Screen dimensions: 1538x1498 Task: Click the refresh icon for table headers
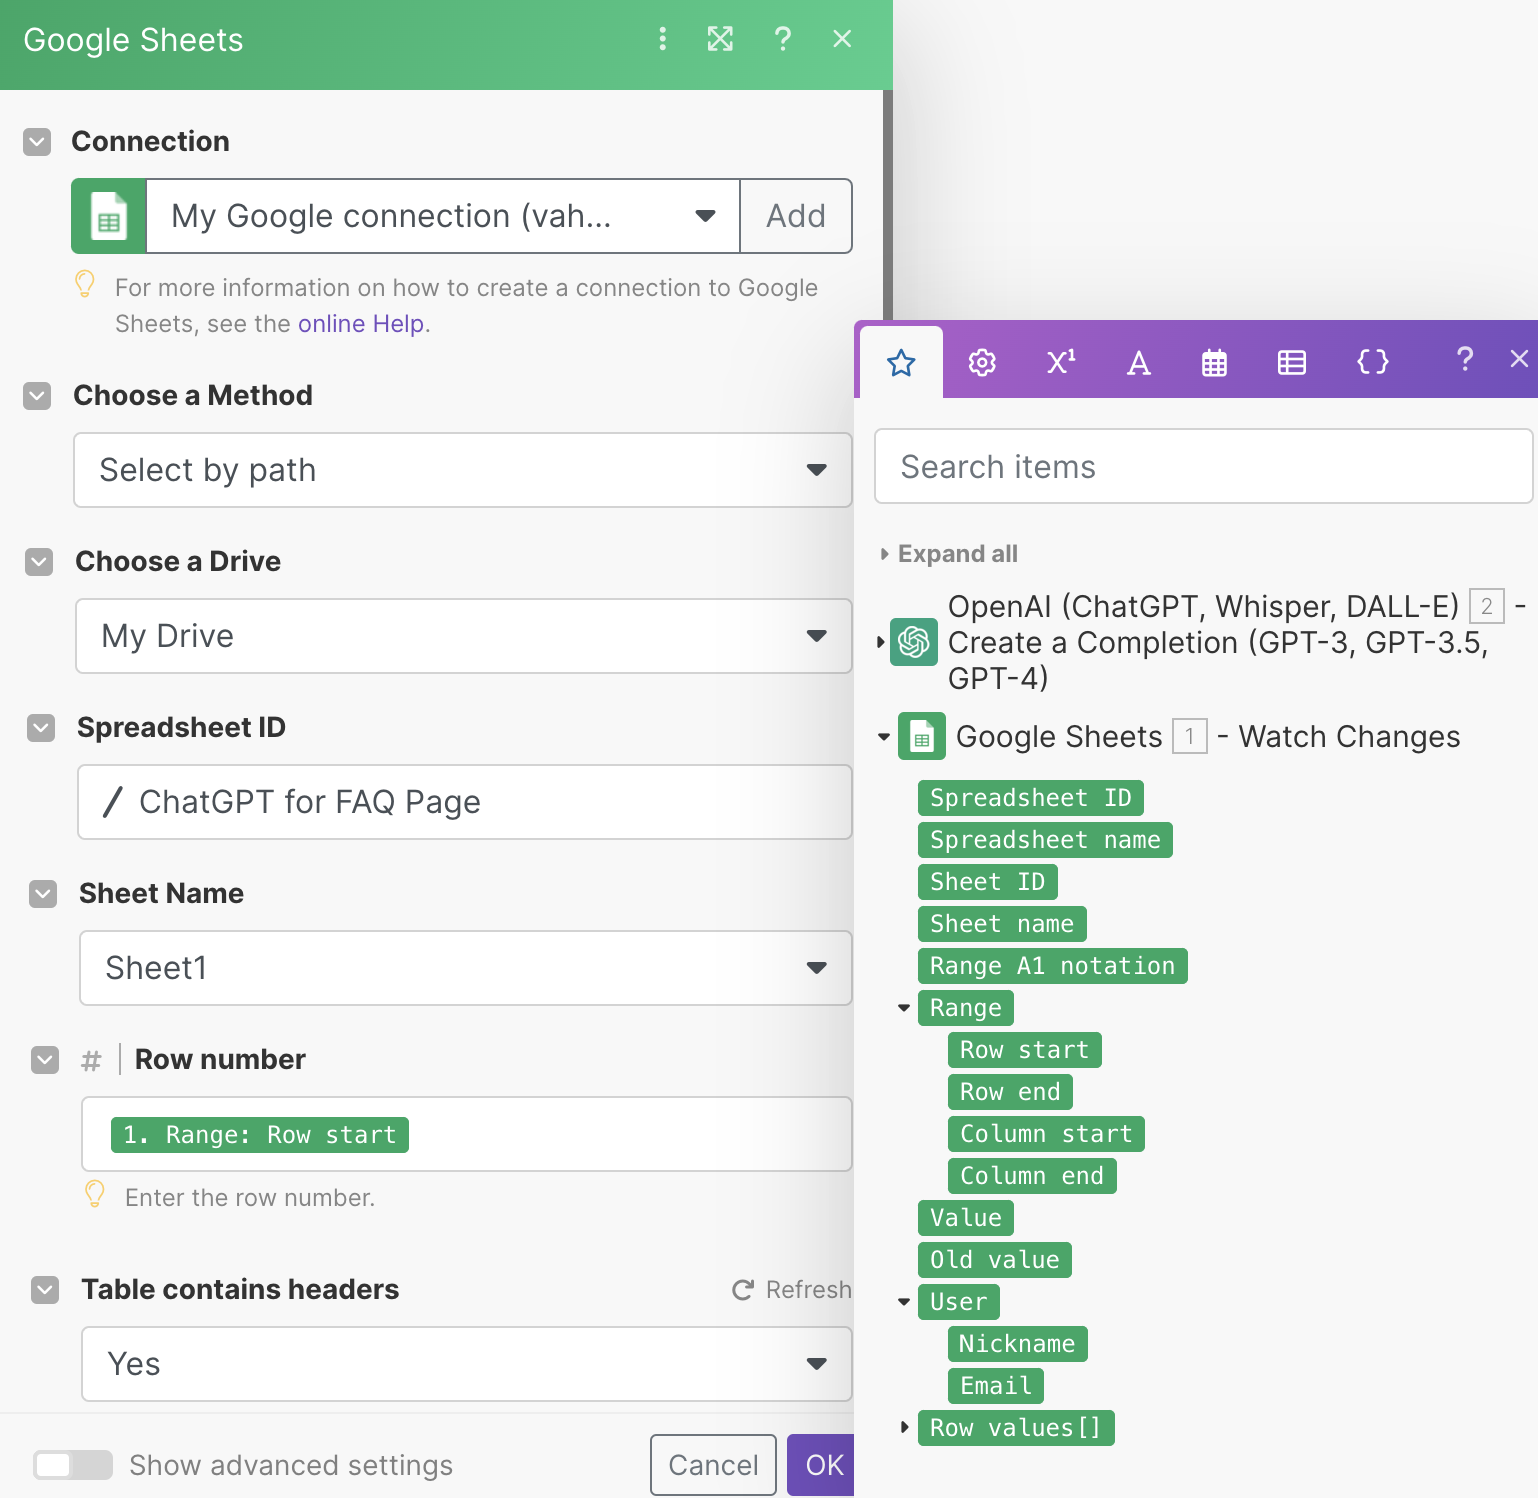(743, 1290)
